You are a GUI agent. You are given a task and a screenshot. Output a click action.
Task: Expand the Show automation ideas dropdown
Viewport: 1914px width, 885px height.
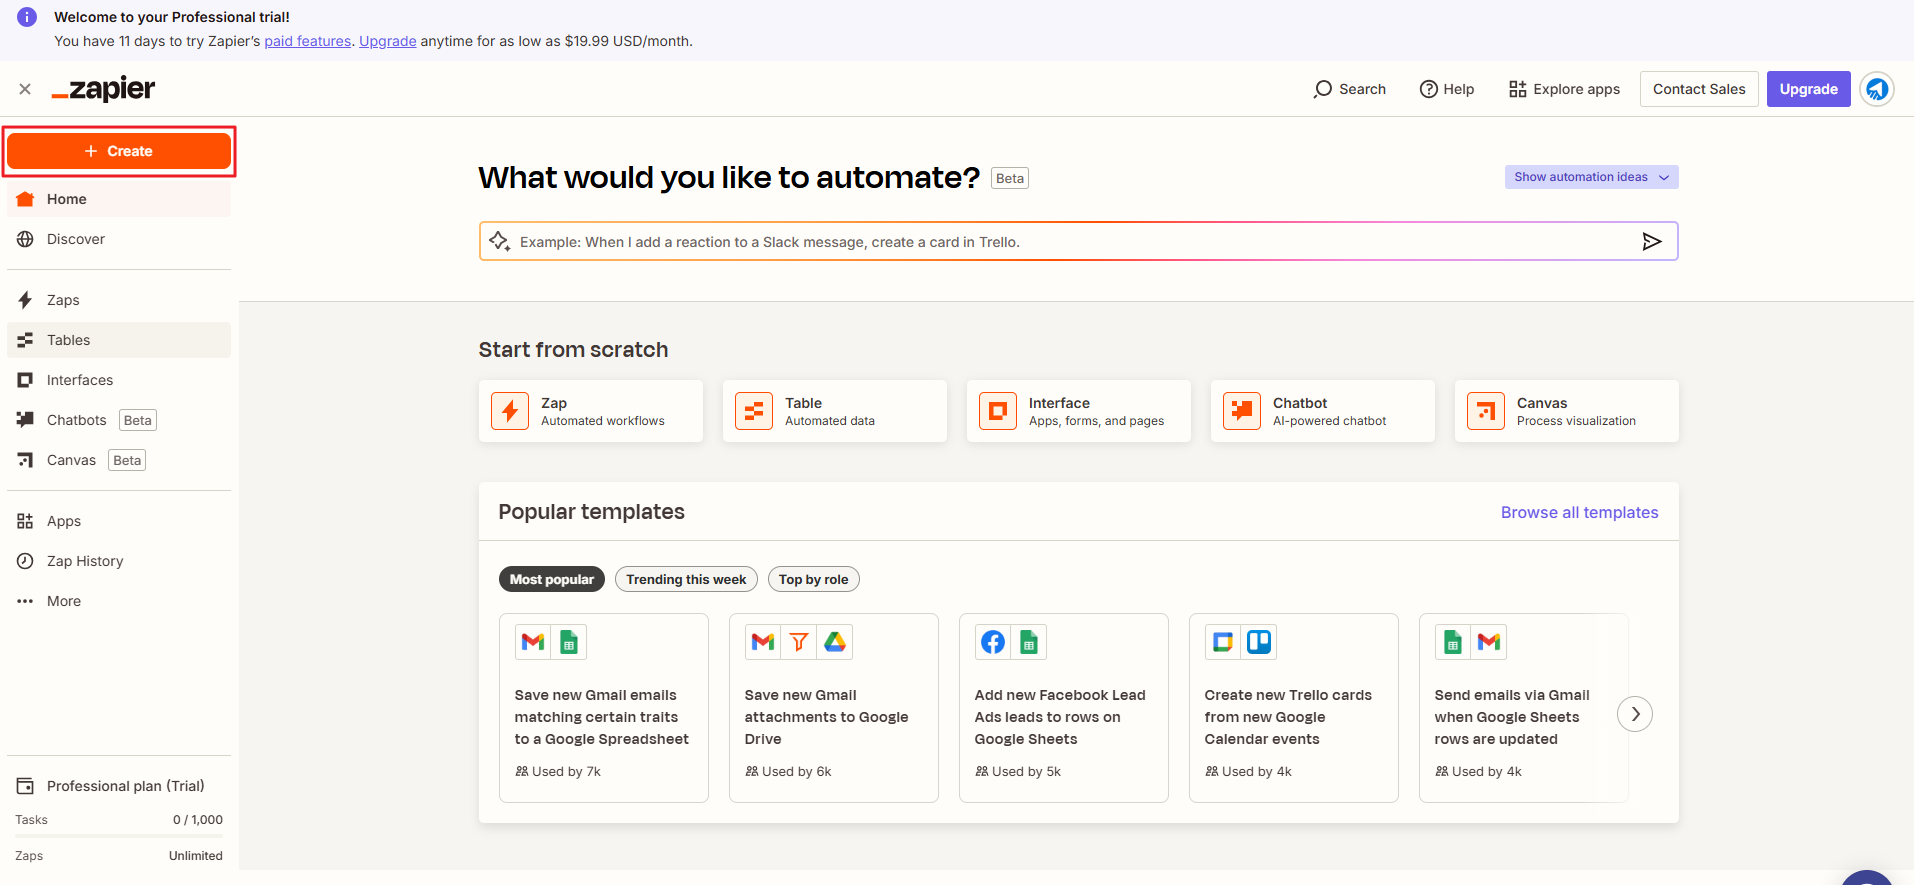1591,177
